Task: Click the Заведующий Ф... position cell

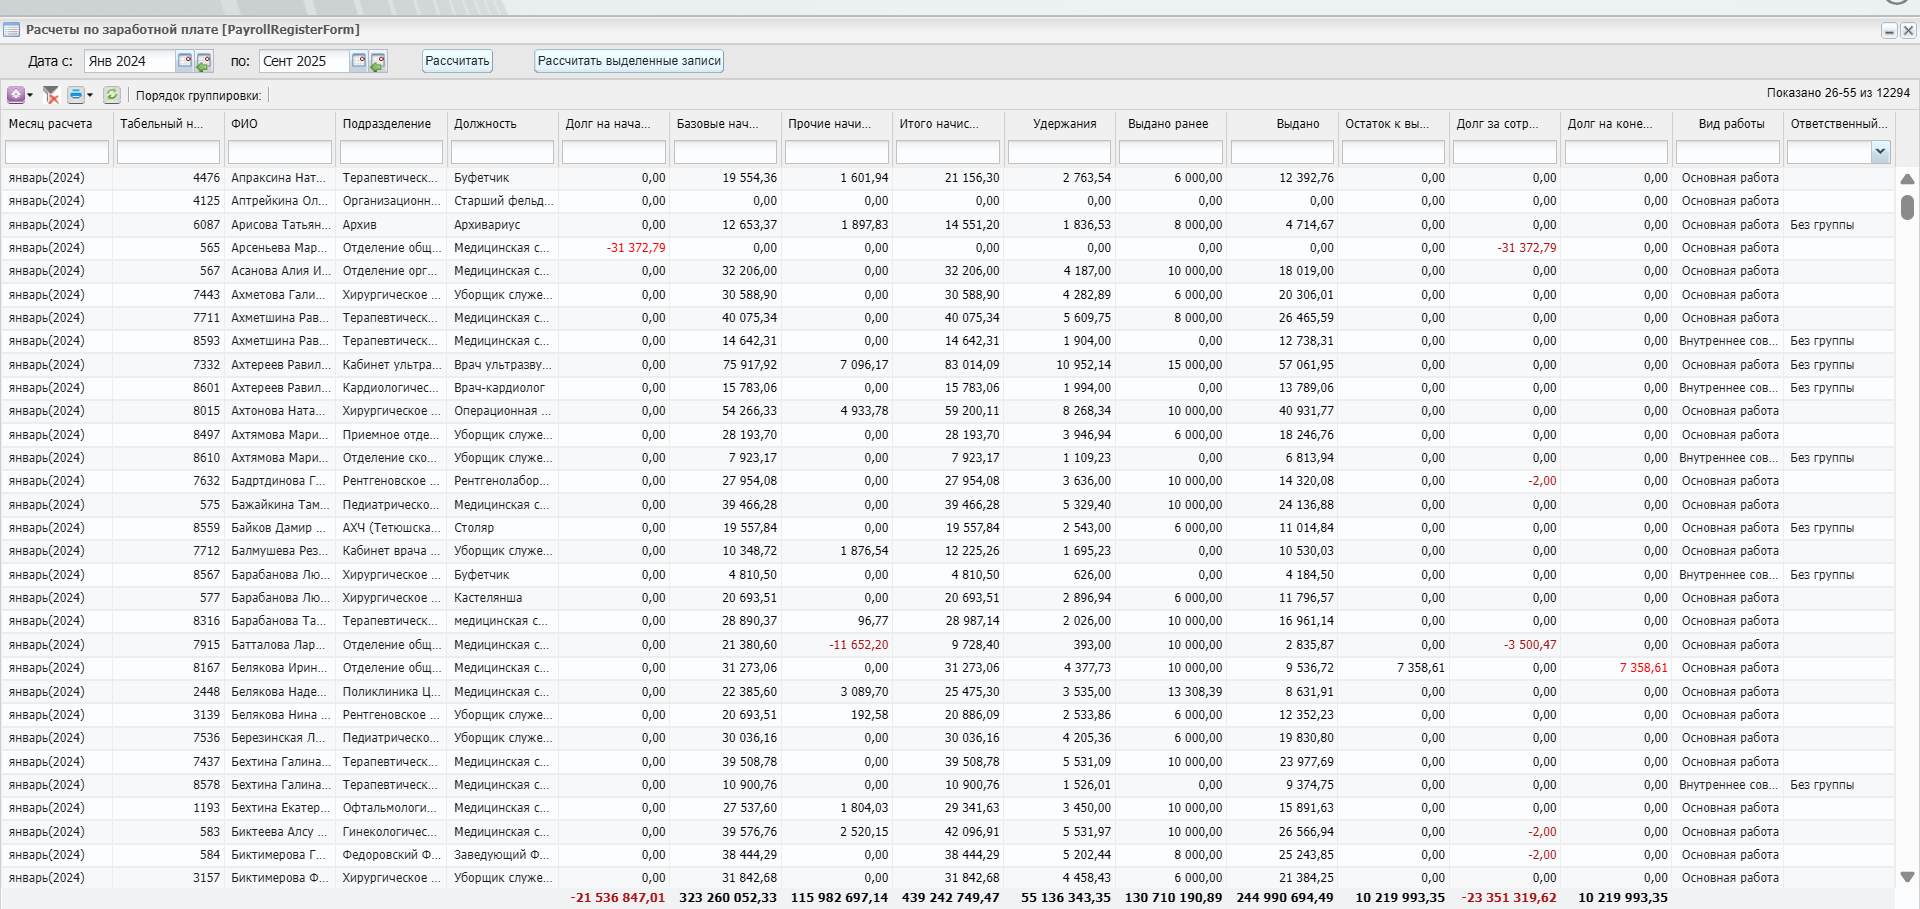Action: point(503,855)
